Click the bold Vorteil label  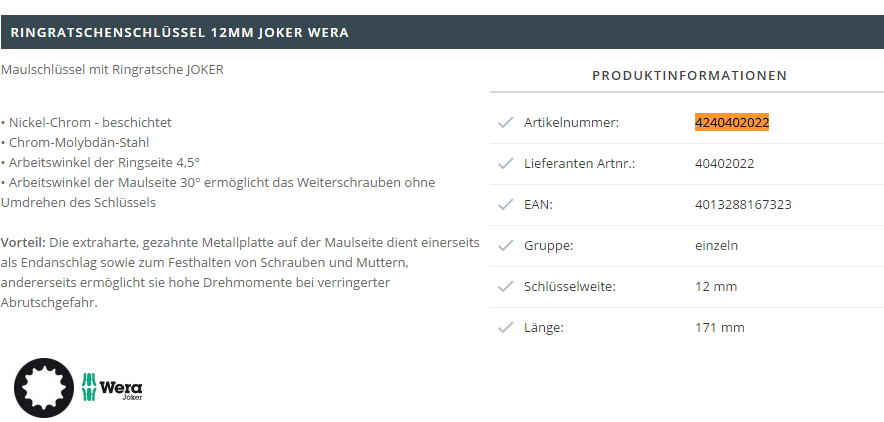pos(23,243)
